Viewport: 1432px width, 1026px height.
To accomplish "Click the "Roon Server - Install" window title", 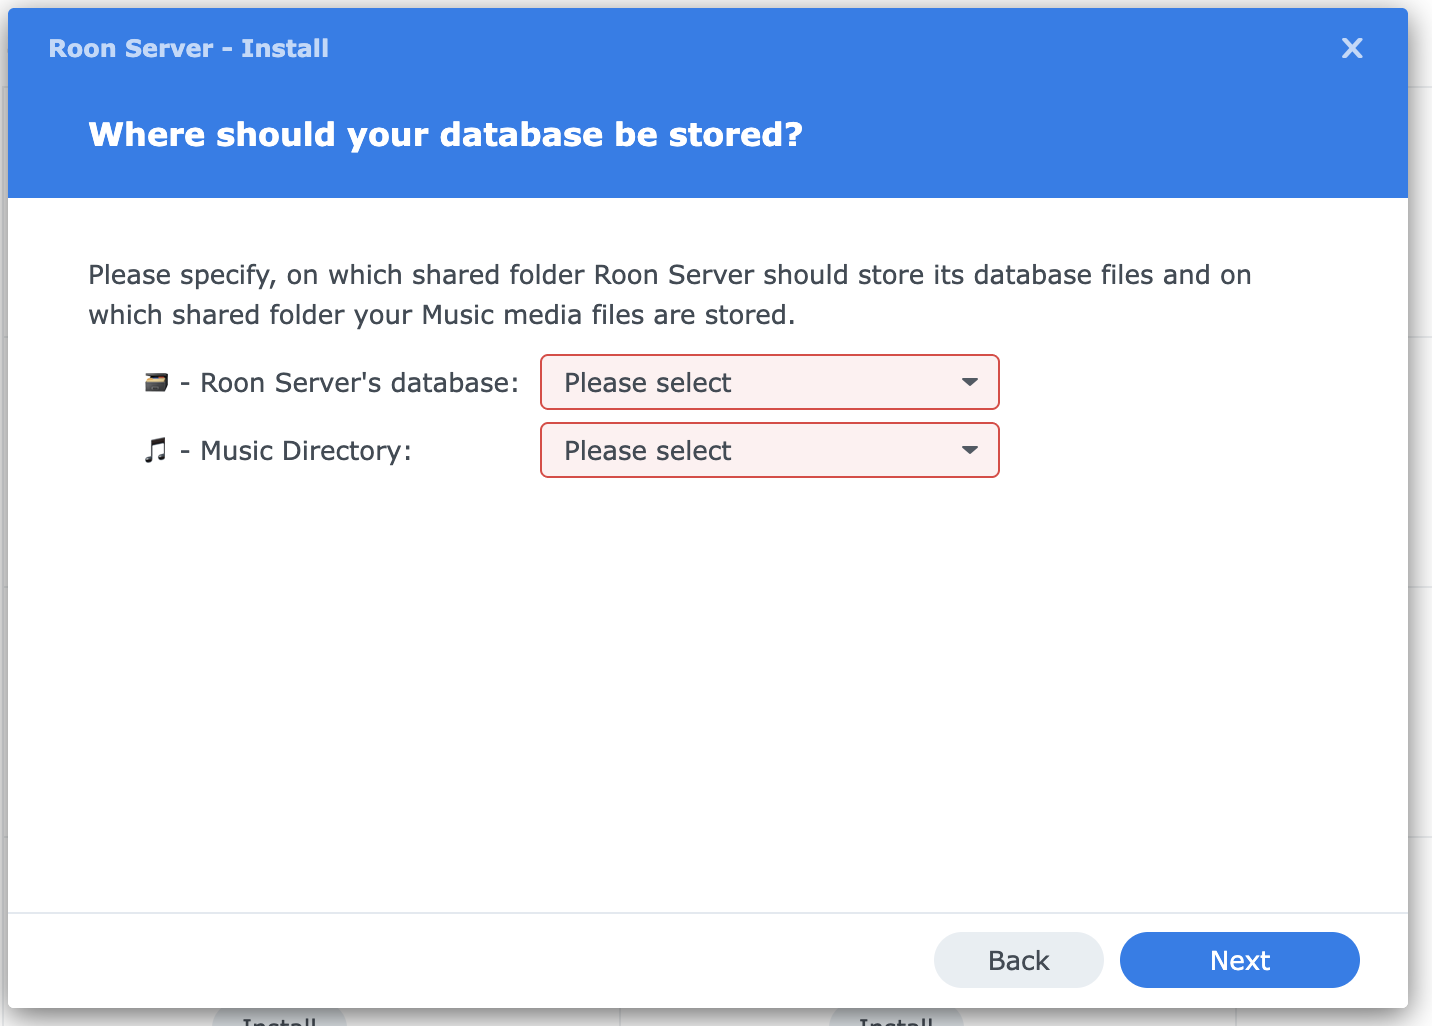I will coord(188,48).
